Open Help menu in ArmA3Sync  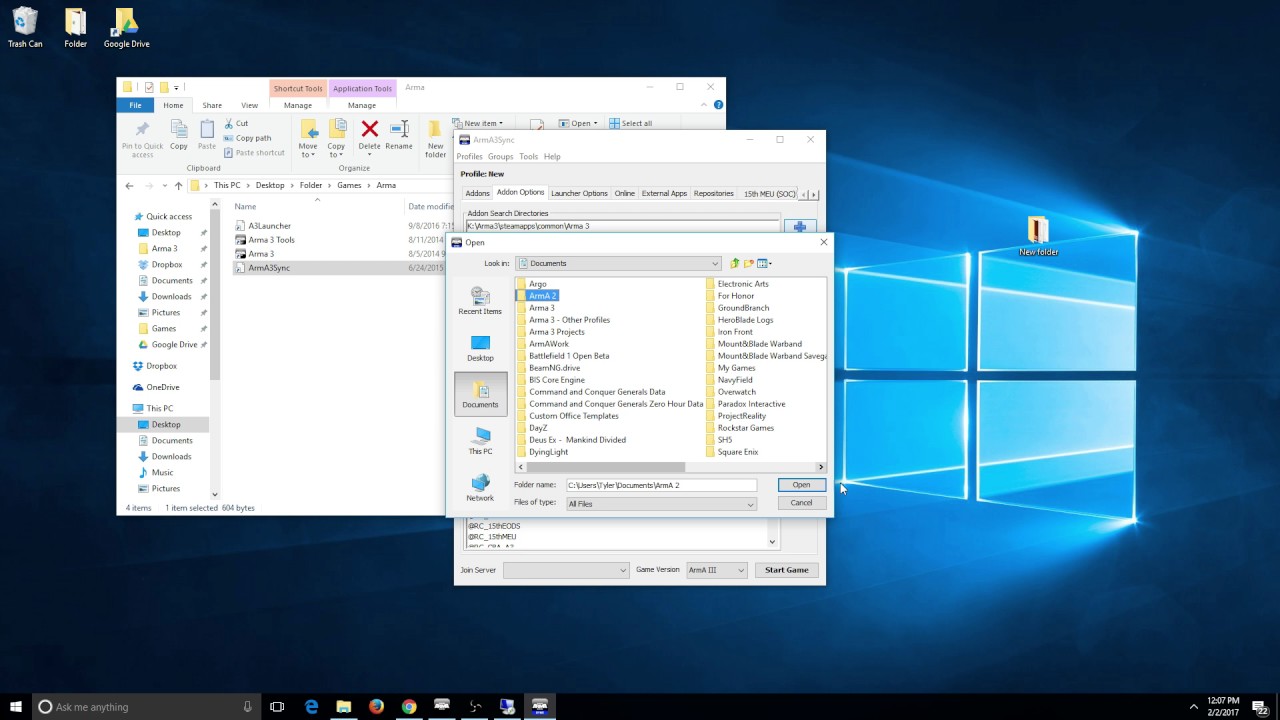click(552, 156)
